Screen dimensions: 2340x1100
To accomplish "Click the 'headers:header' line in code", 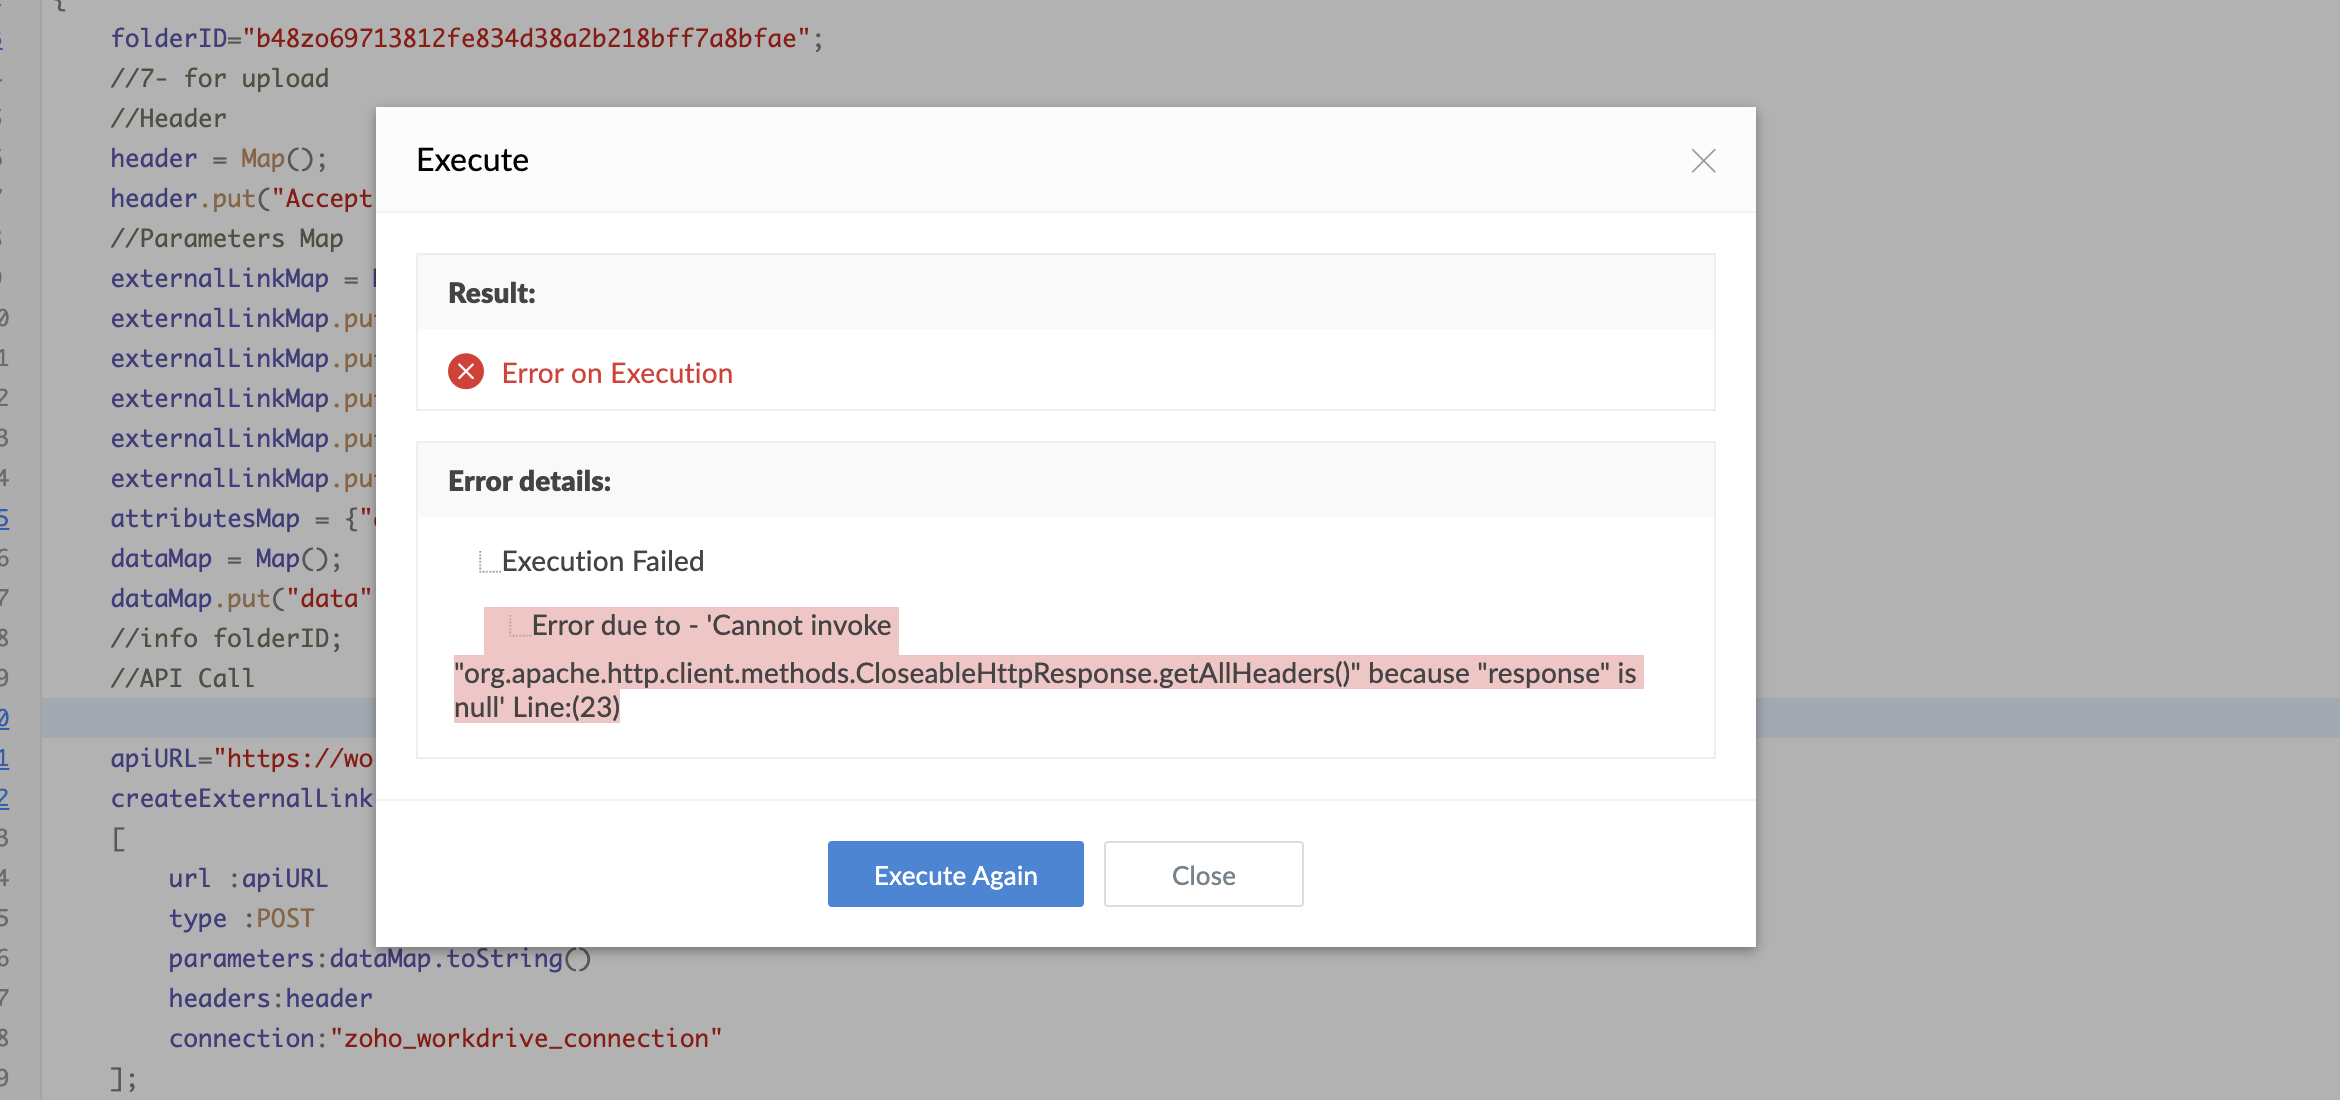I will pos(270,999).
